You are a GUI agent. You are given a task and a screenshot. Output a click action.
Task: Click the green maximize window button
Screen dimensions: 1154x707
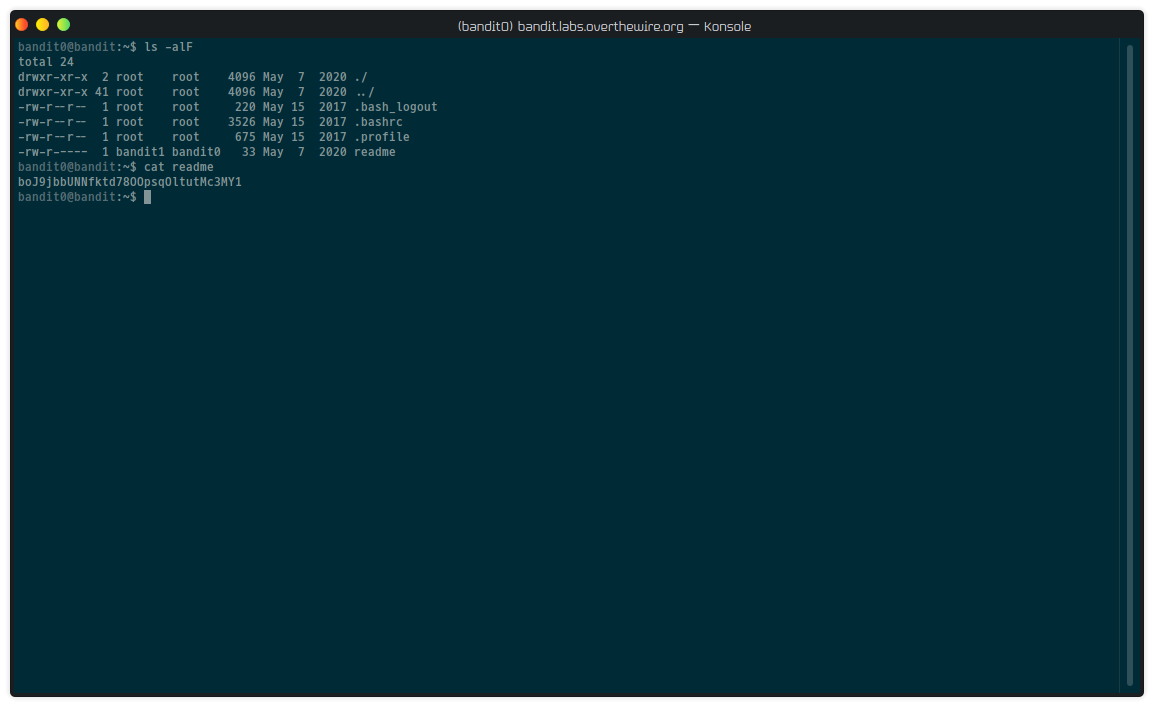tap(64, 25)
